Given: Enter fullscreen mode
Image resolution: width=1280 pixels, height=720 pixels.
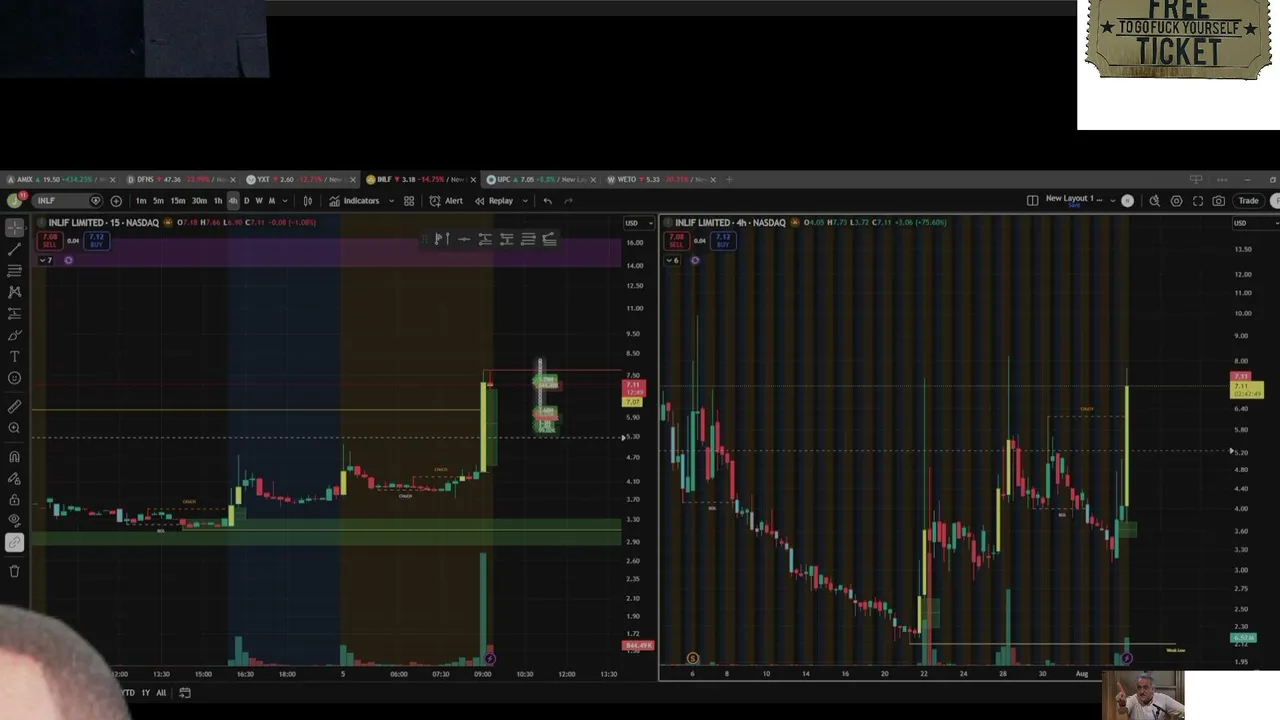Looking at the screenshot, I should point(1198,201).
